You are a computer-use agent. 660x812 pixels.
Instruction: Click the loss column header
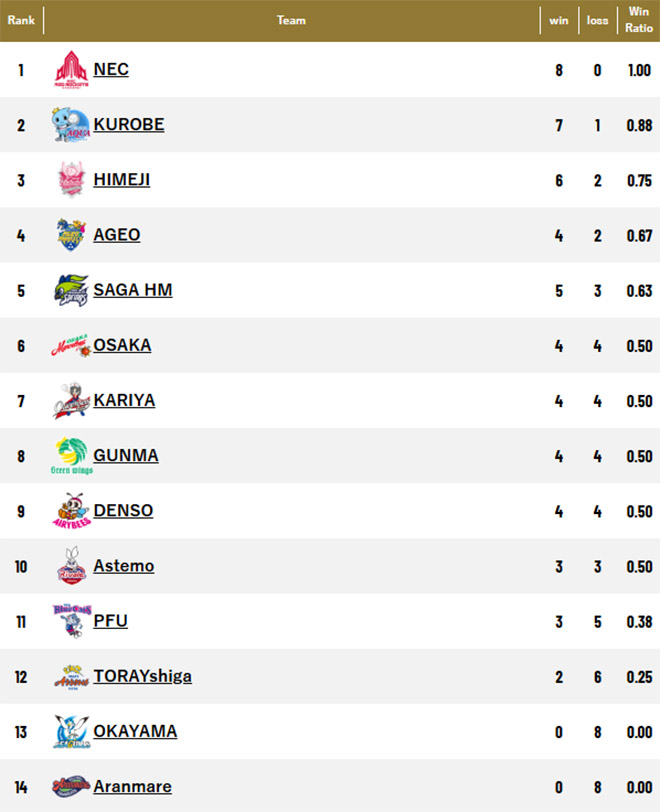[598, 20]
